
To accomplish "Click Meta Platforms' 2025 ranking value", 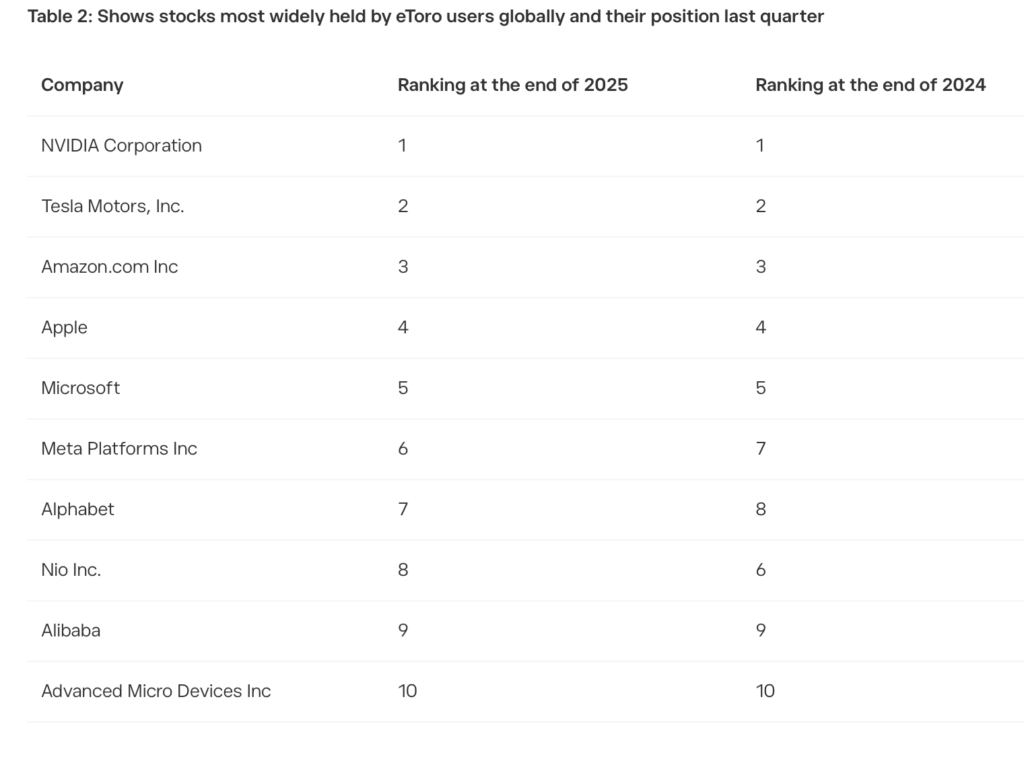I will [x=403, y=449].
